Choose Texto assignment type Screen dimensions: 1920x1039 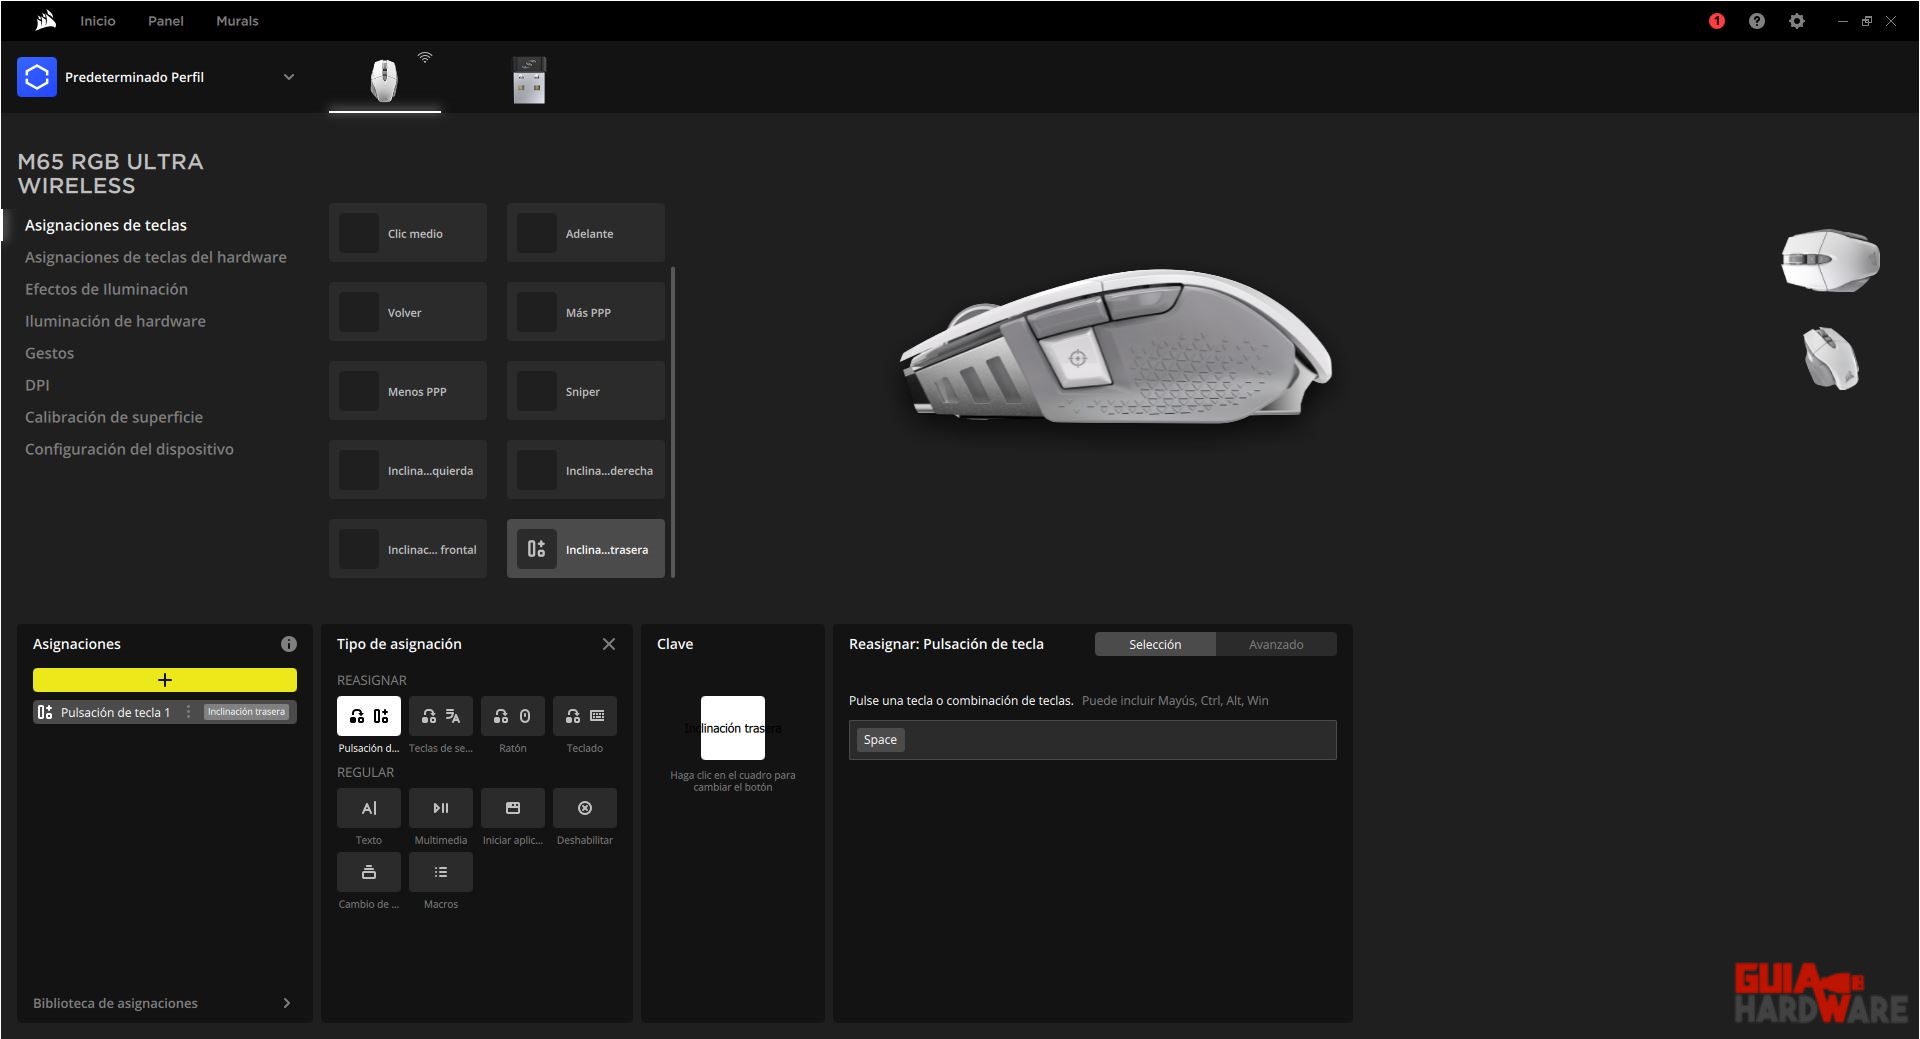coord(369,808)
